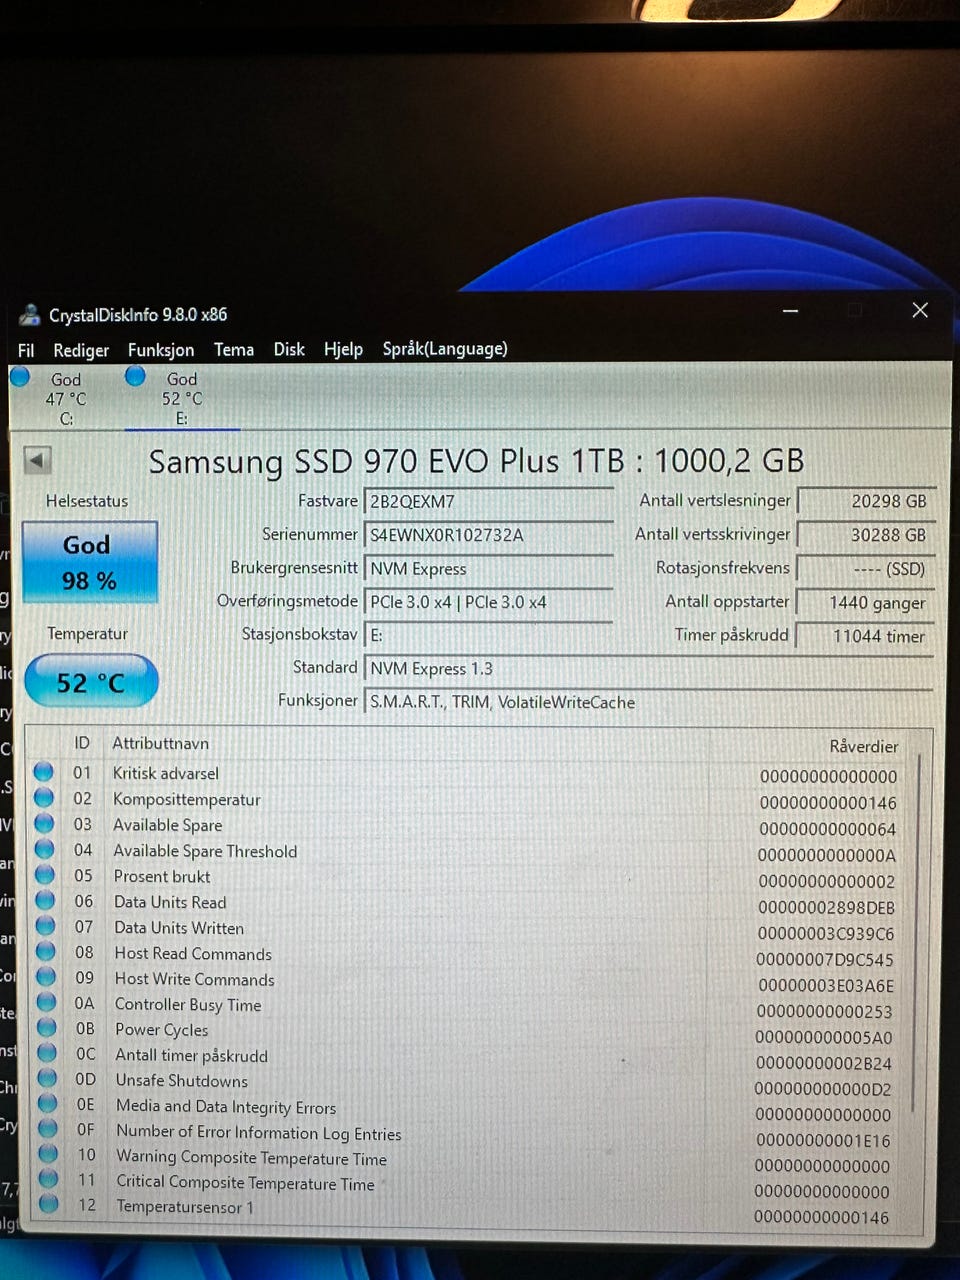960x1280 pixels.
Task: Click the God 98 % health status button
Action: click(89, 561)
